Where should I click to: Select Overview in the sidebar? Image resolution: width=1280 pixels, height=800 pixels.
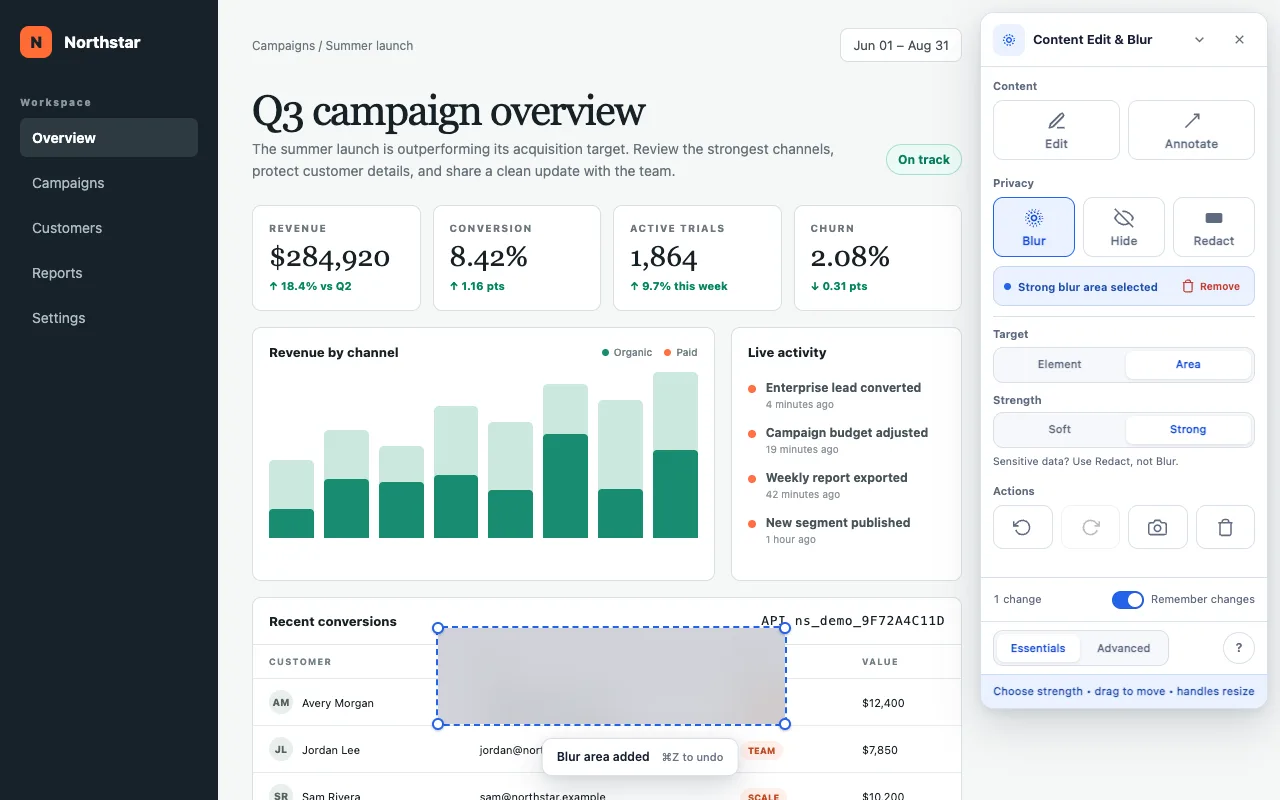[109, 138]
